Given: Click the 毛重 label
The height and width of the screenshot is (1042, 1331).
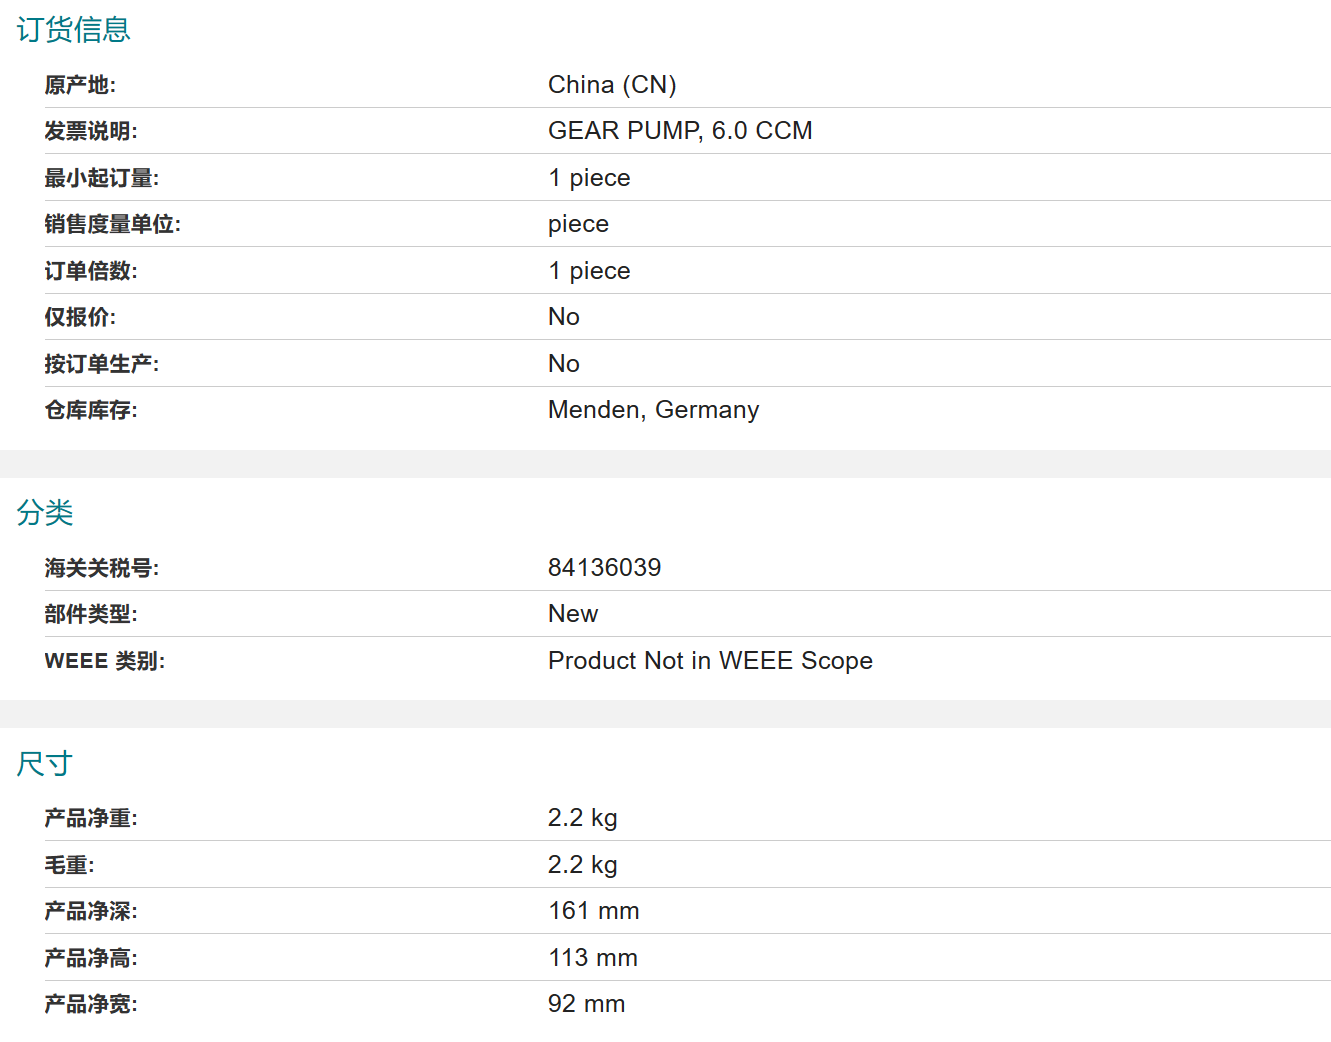Looking at the screenshot, I should (x=69, y=865).
